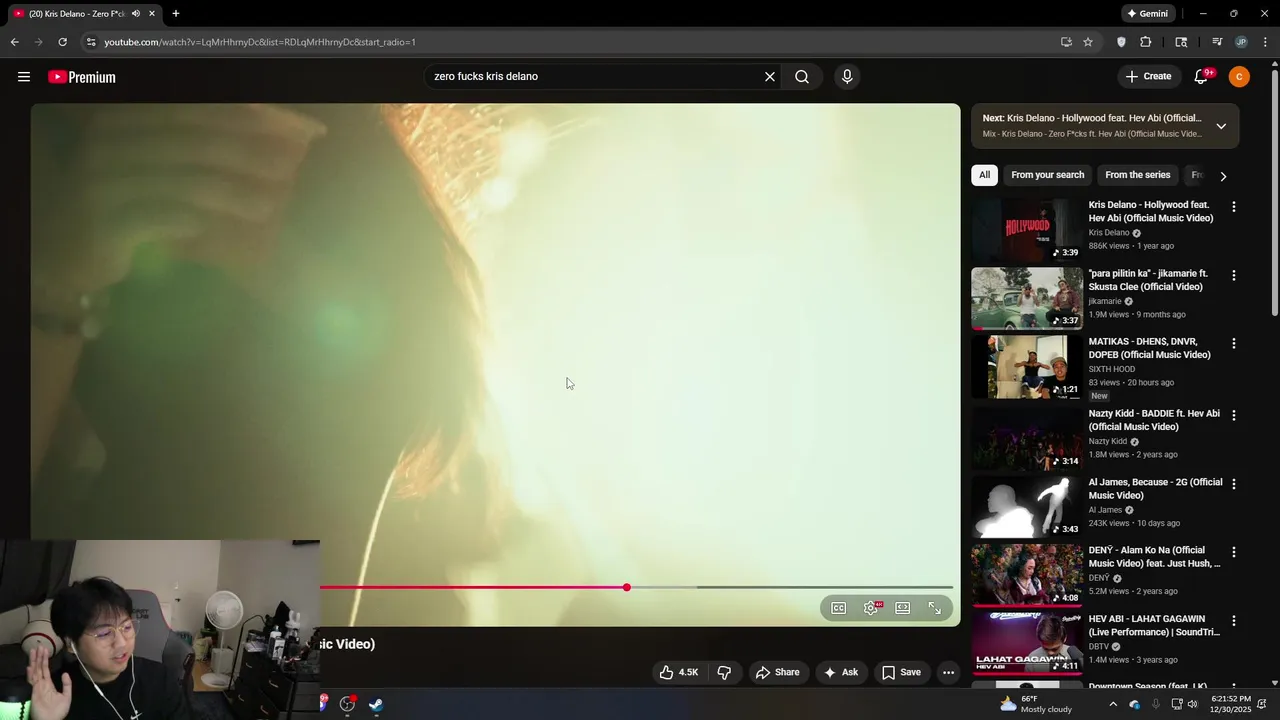Open player settings gear

tap(872, 608)
